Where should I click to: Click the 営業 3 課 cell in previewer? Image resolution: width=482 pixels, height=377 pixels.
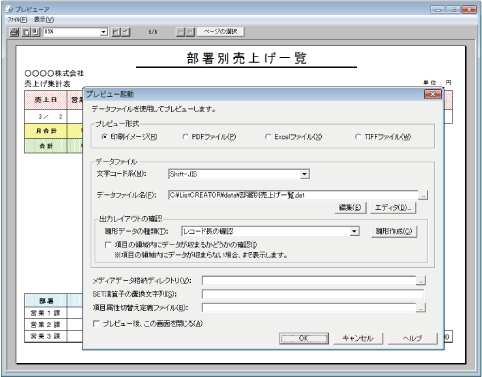pyautogui.click(x=46, y=336)
